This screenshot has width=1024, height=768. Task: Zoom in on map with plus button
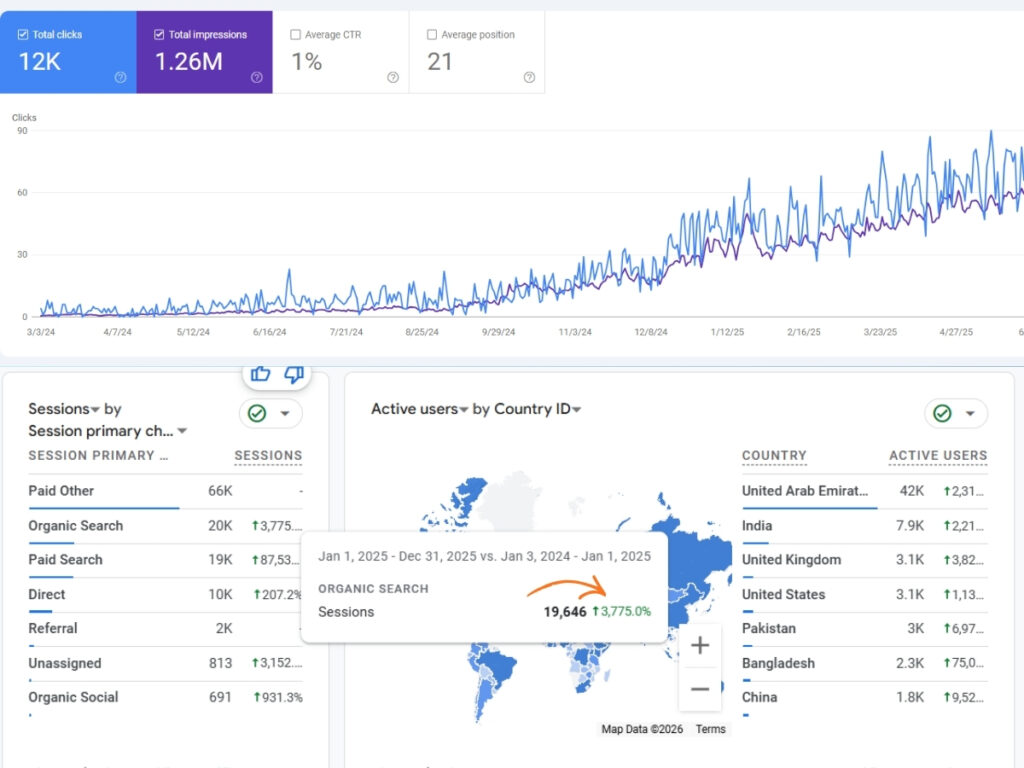700,645
